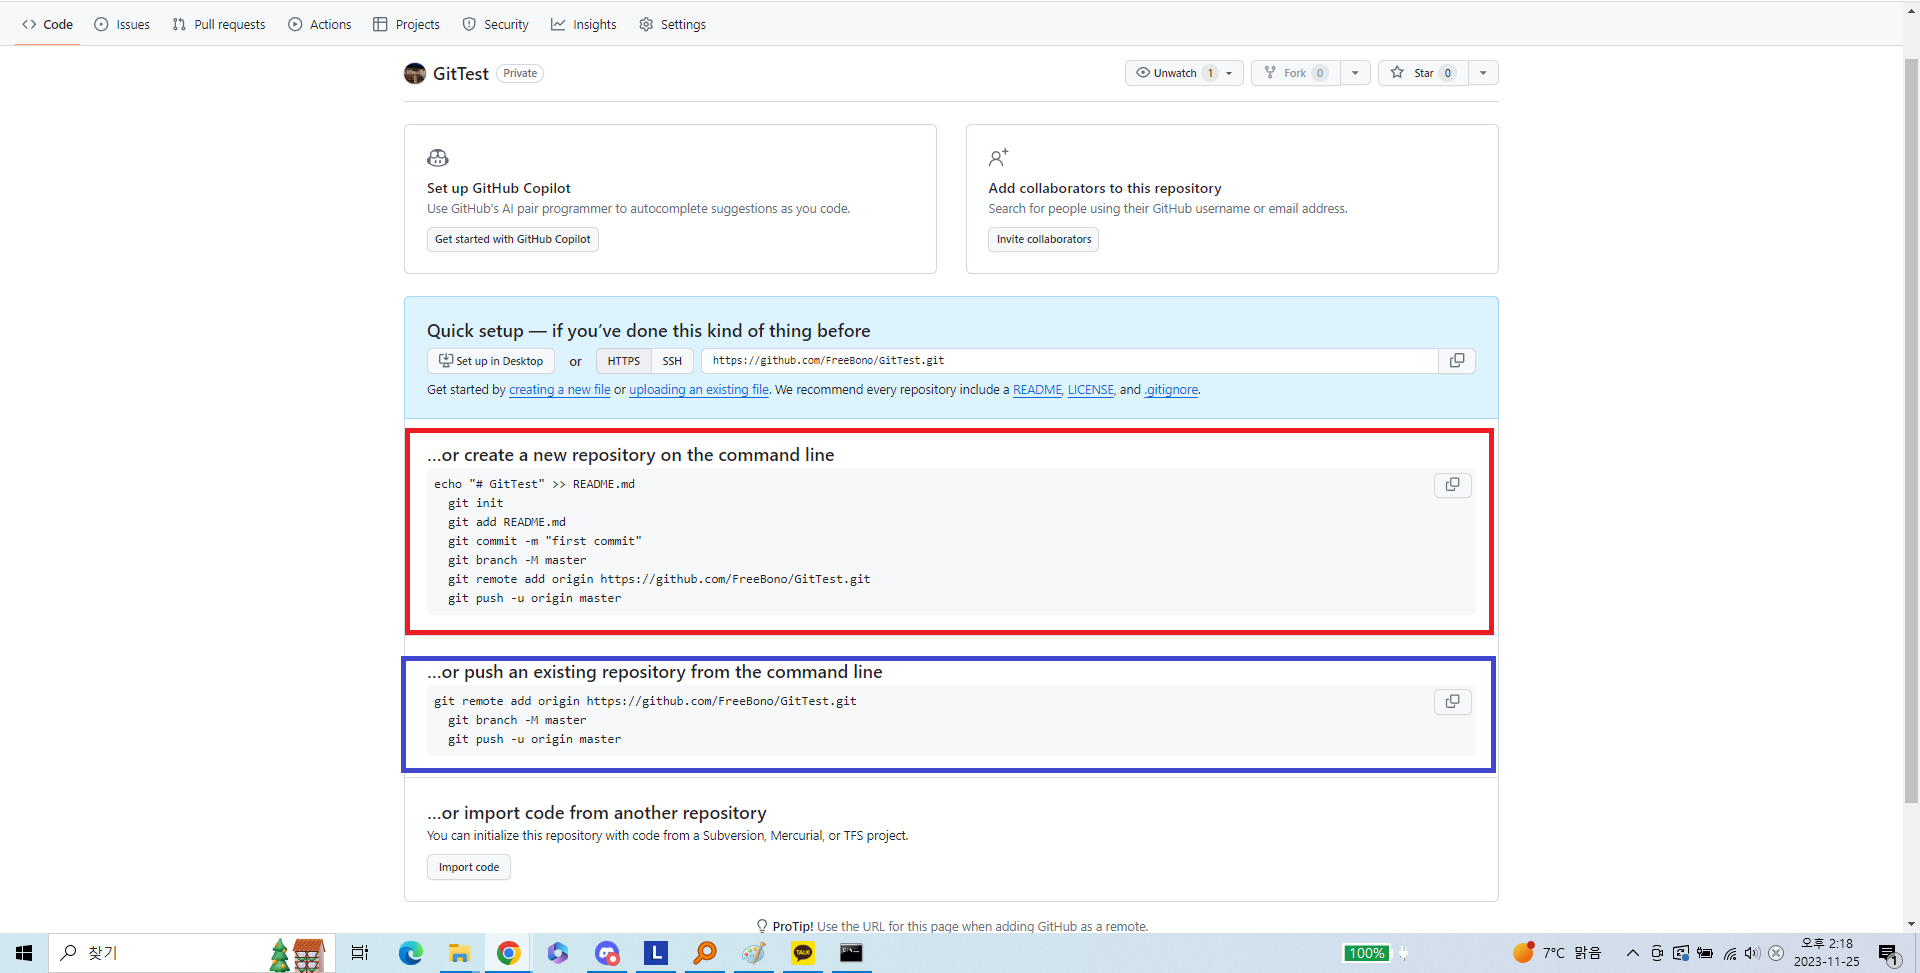Image resolution: width=1920 pixels, height=973 pixels.
Task: Click the repository URL input field
Action: tap(1069, 361)
